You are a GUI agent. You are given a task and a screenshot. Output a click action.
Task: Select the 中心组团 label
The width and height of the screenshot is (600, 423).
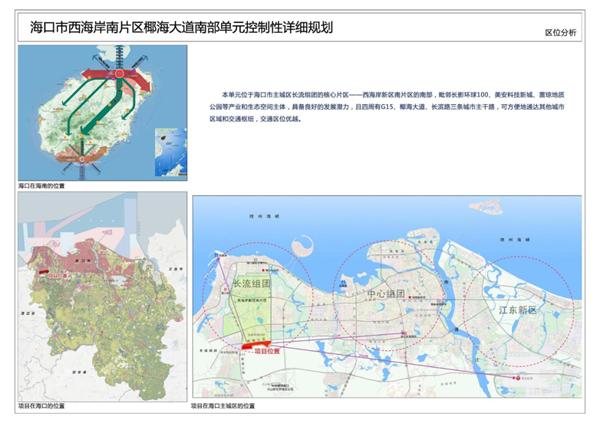[385, 295]
